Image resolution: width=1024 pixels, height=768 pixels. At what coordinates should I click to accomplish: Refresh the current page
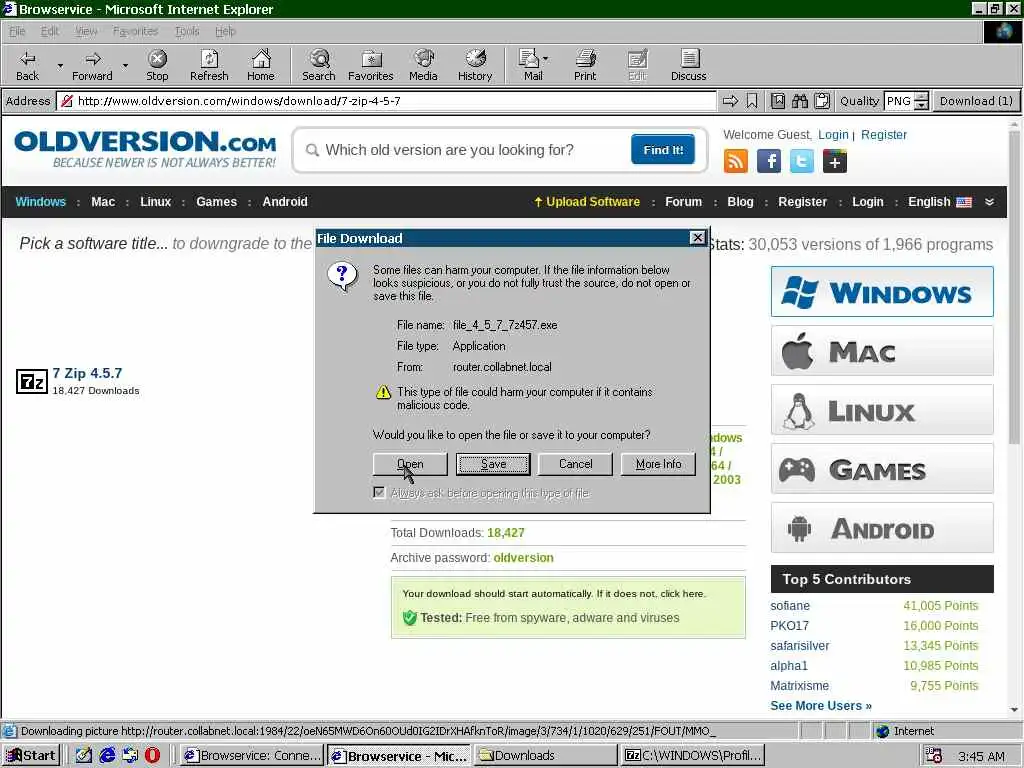[209, 65]
